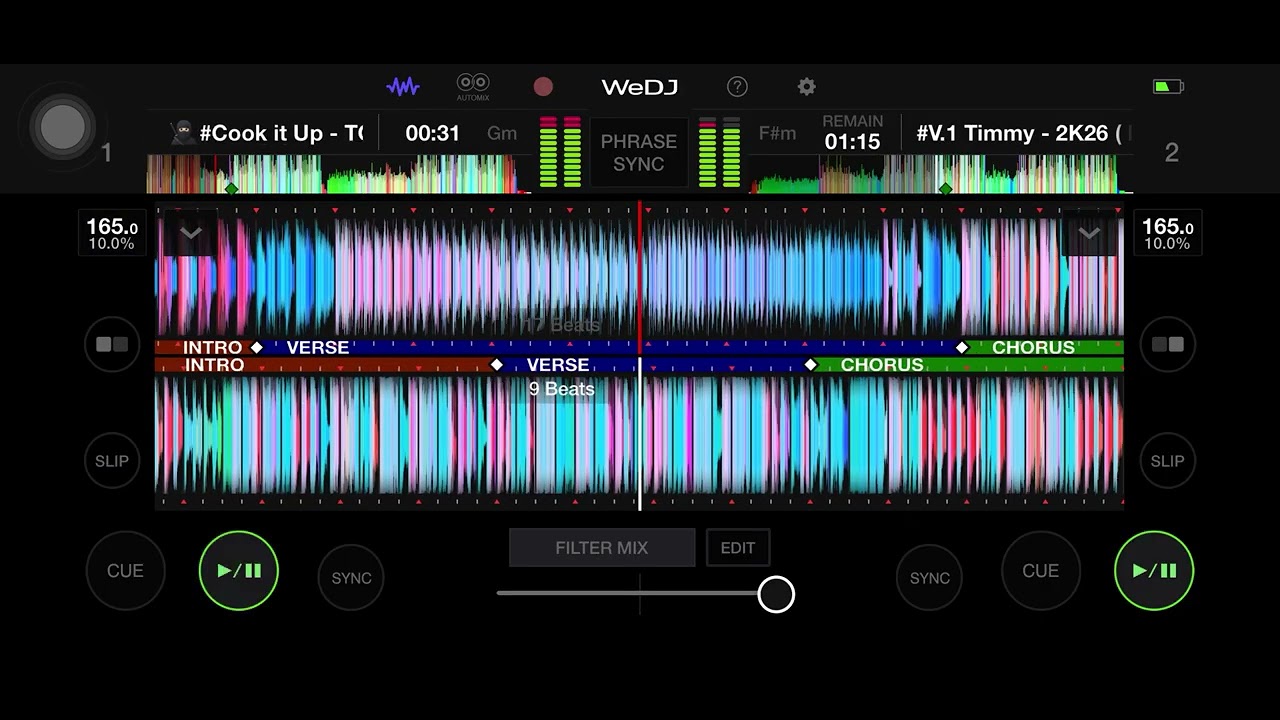Enable SLIP mode on deck 2
This screenshot has width=1280, height=720.
(x=1167, y=461)
